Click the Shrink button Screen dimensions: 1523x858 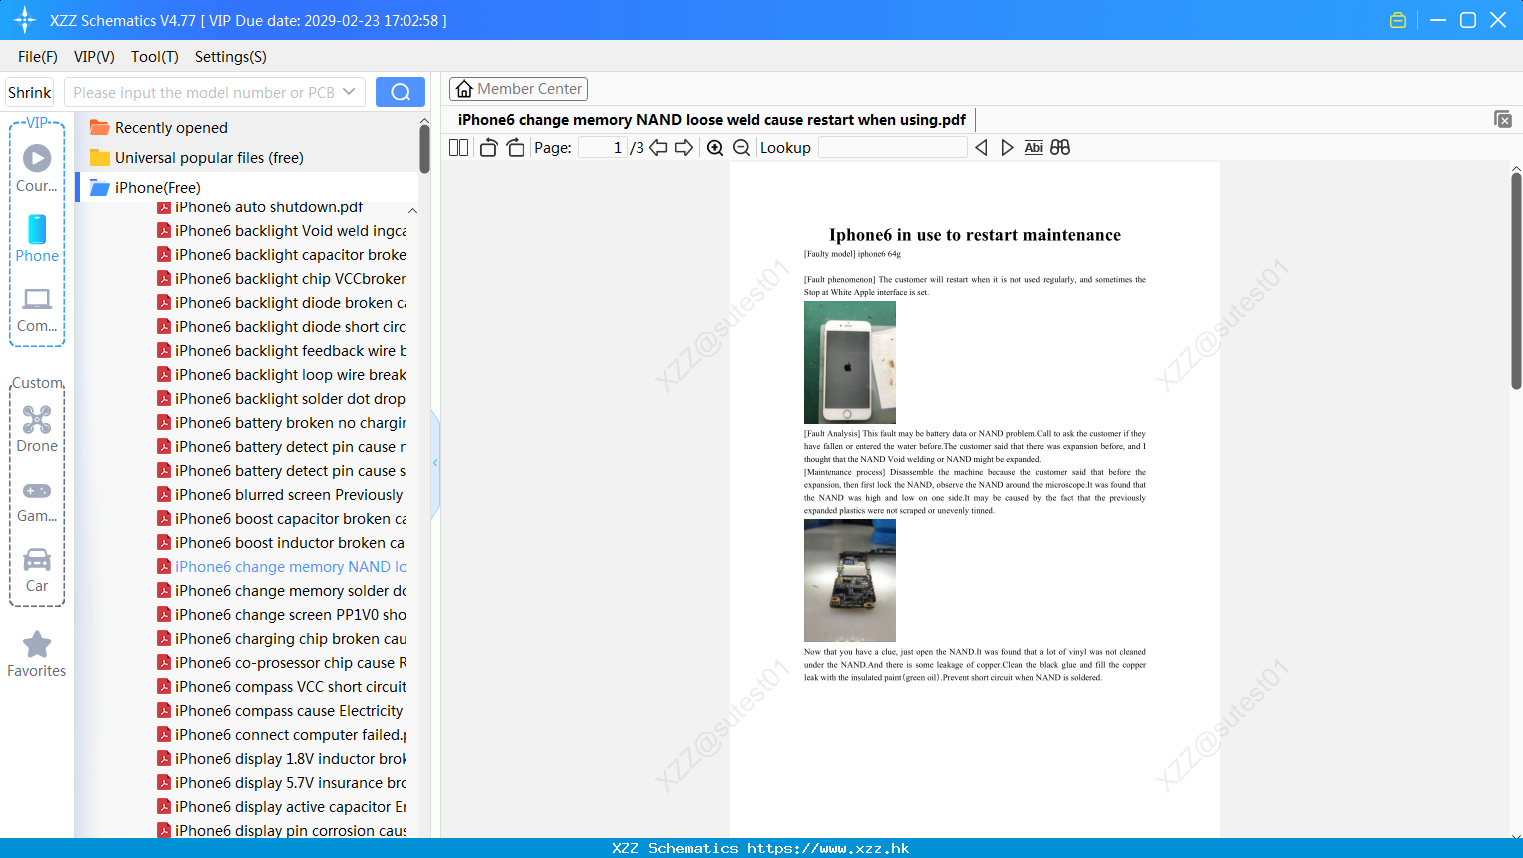pyautogui.click(x=30, y=92)
